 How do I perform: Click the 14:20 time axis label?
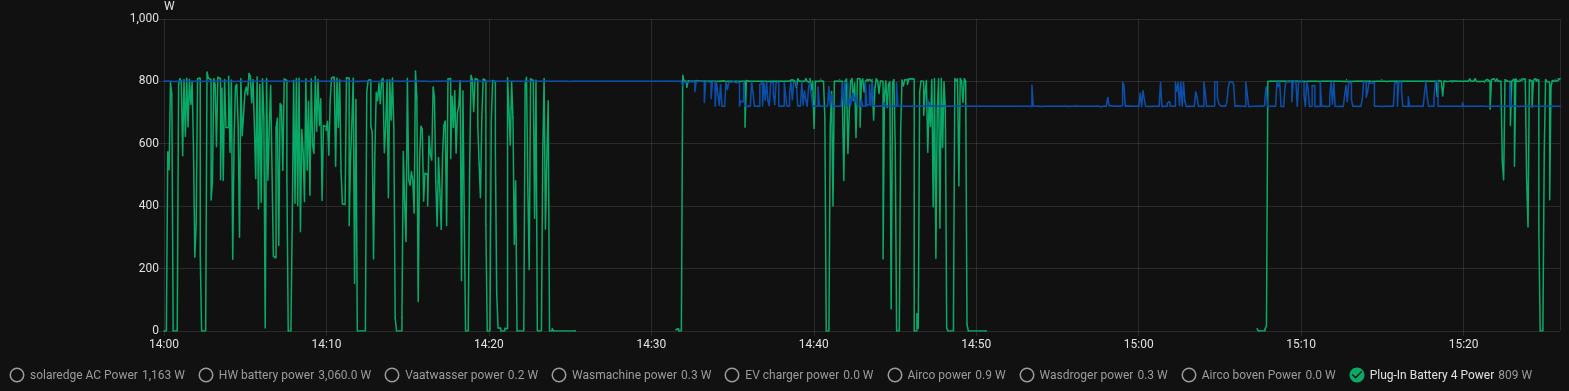pos(489,344)
